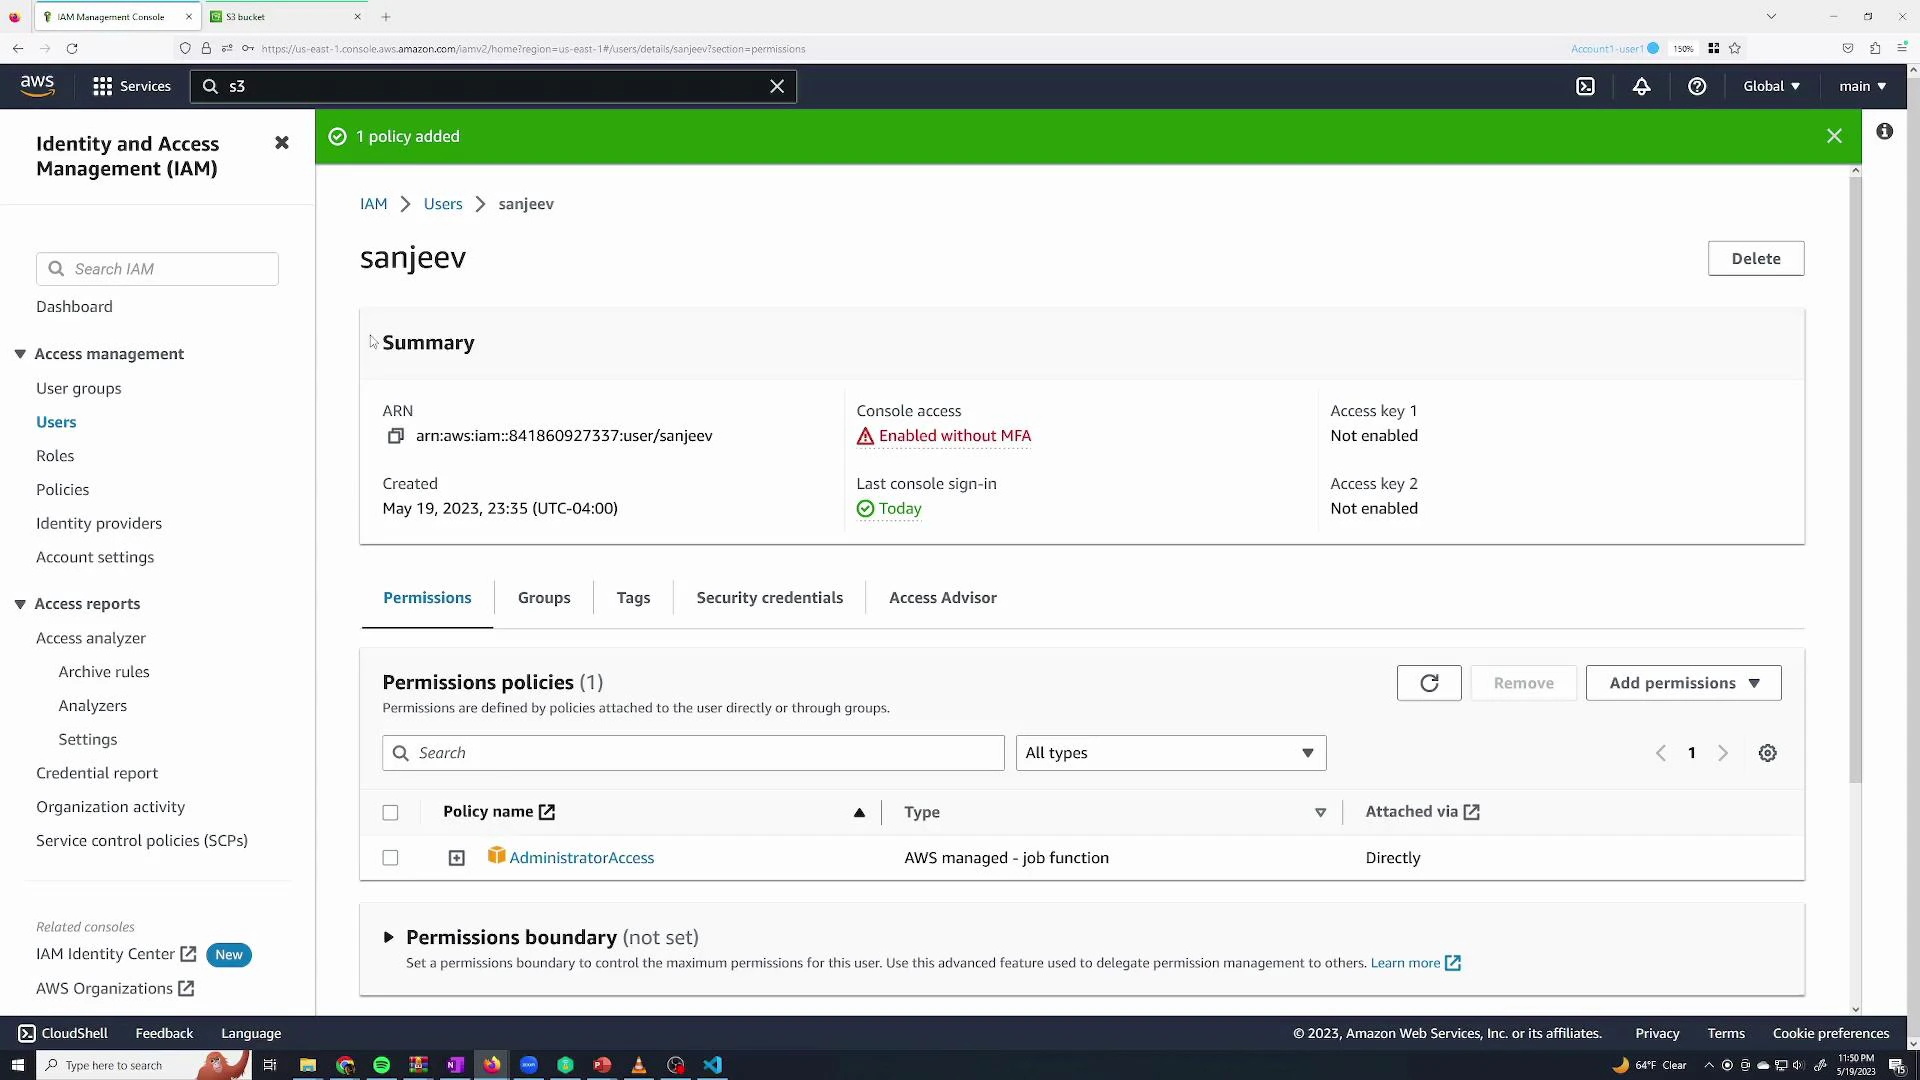Expand the Permissions boundary section
The width and height of the screenshot is (1920, 1080).
pyautogui.click(x=389, y=937)
